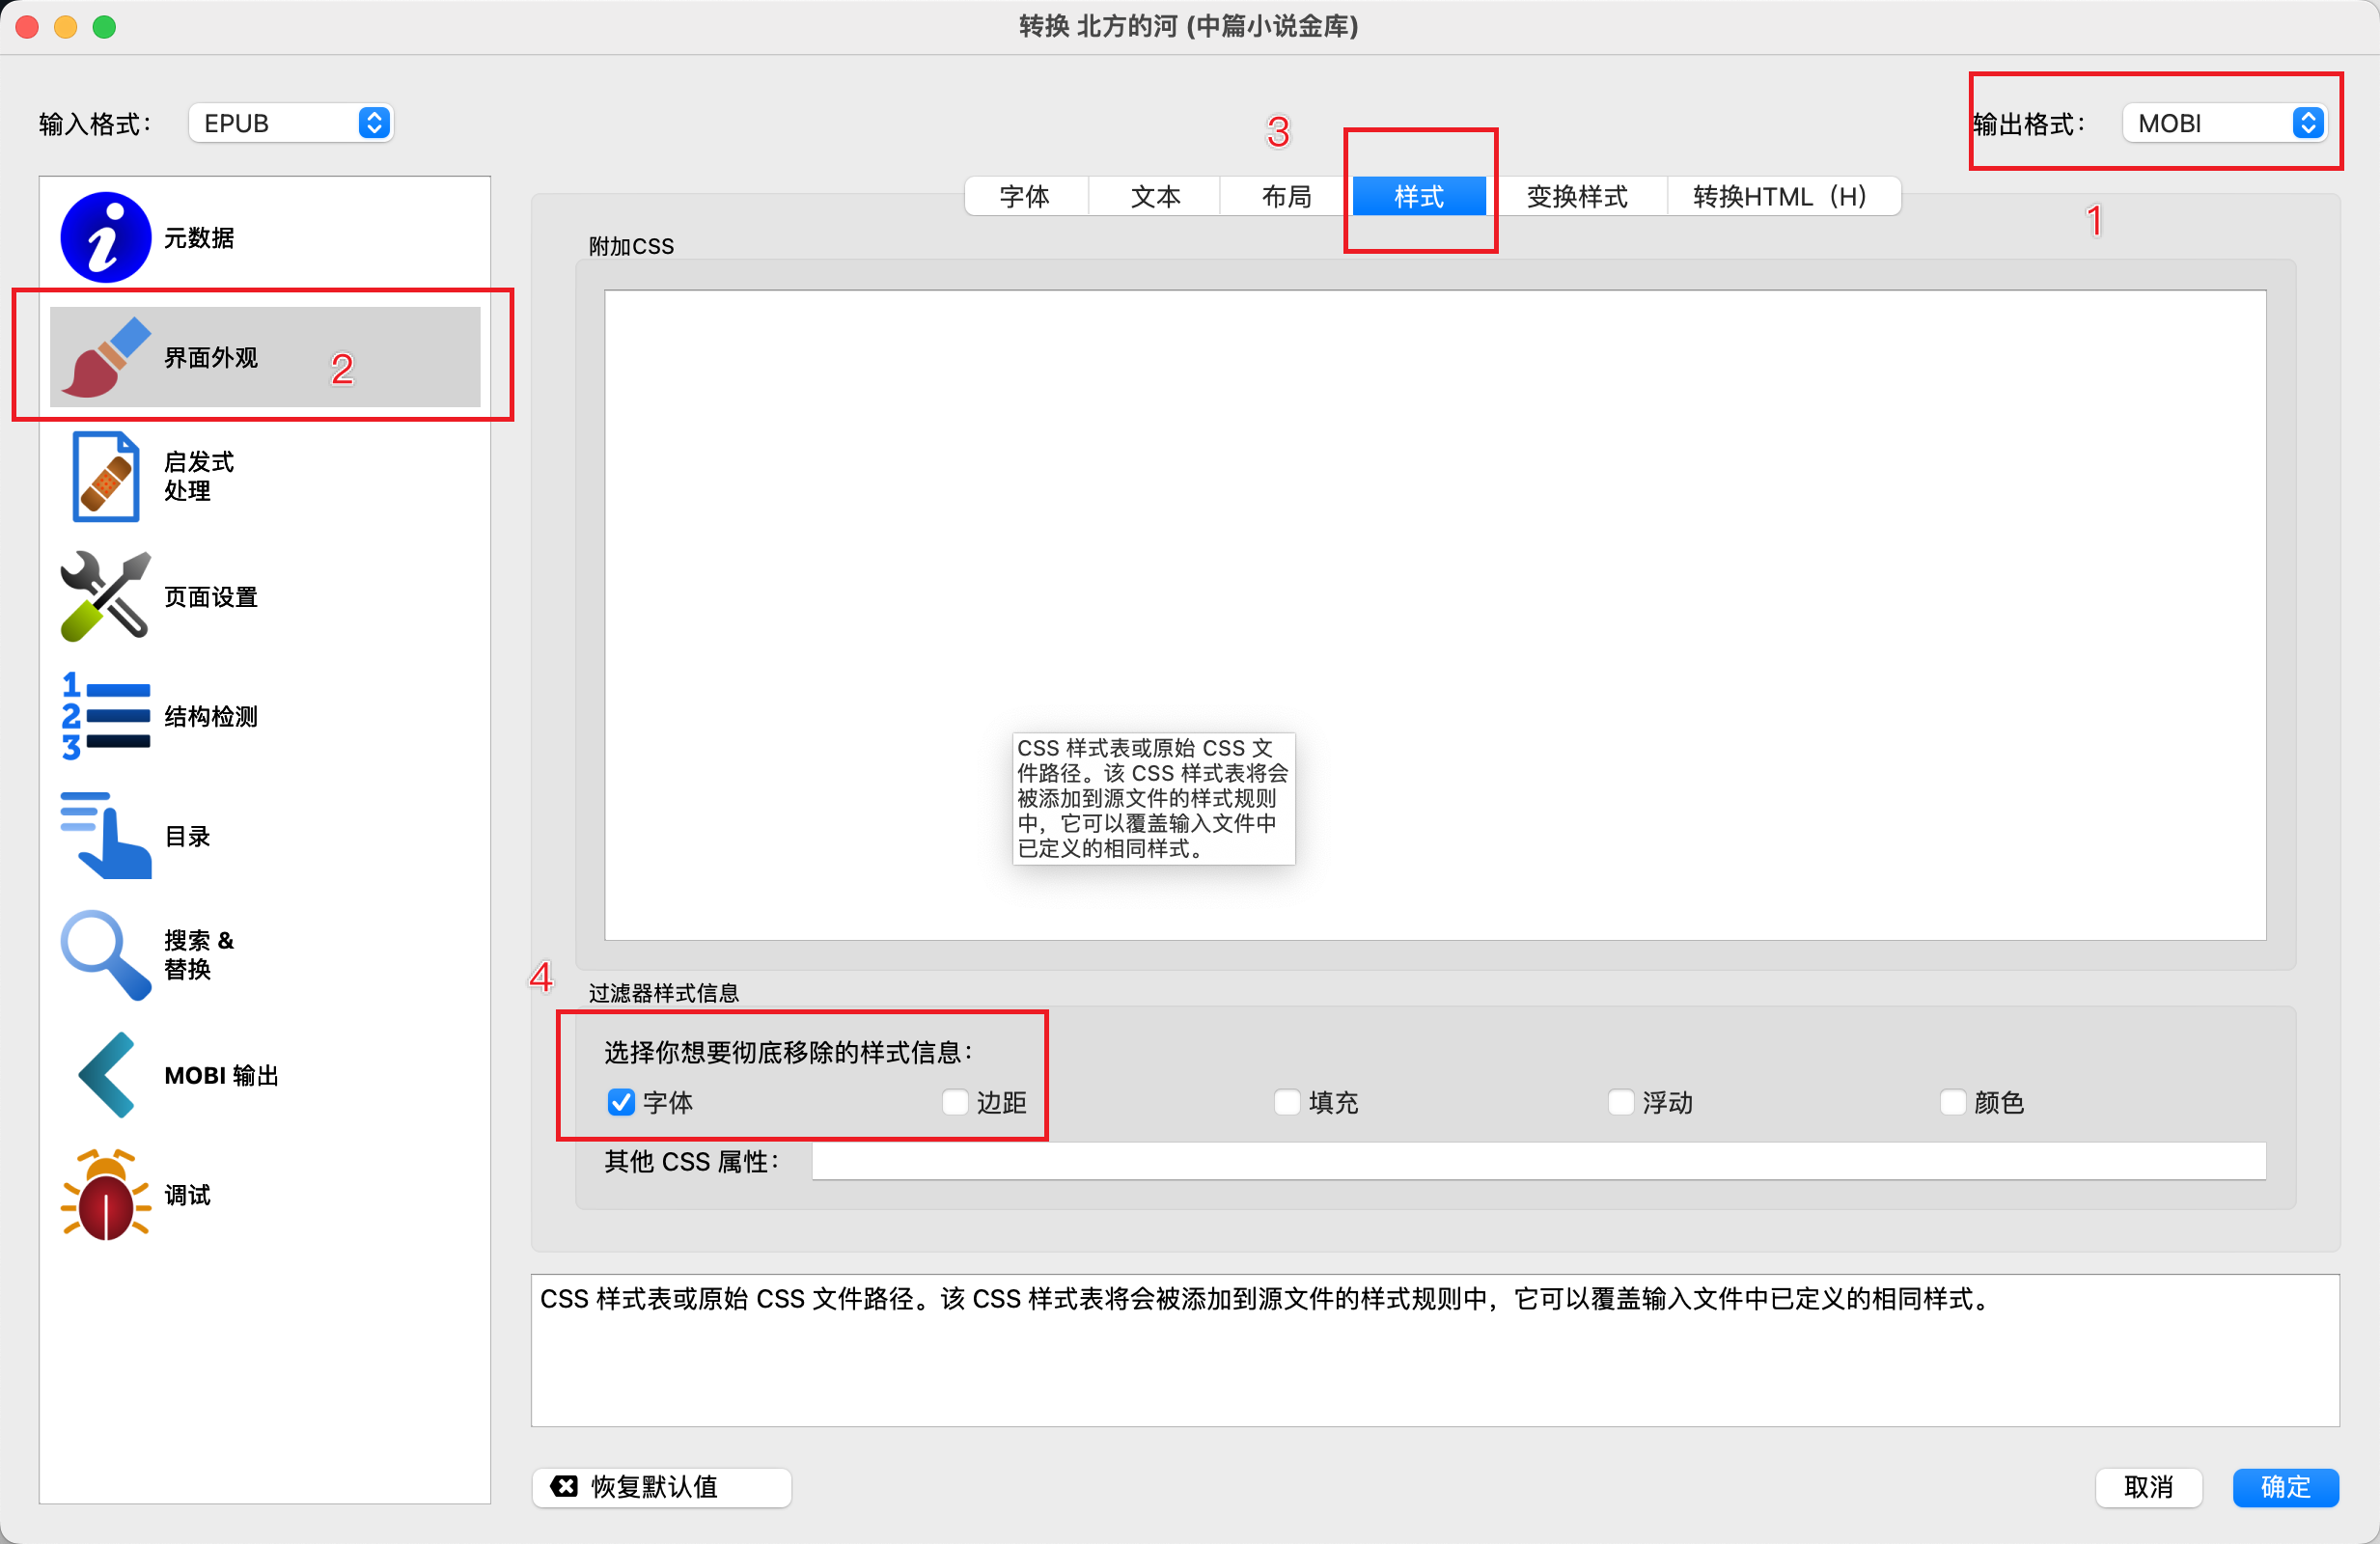Click the 恢复默认值 button
The width and height of the screenshot is (2380, 1544).
tap(661, 1487)
